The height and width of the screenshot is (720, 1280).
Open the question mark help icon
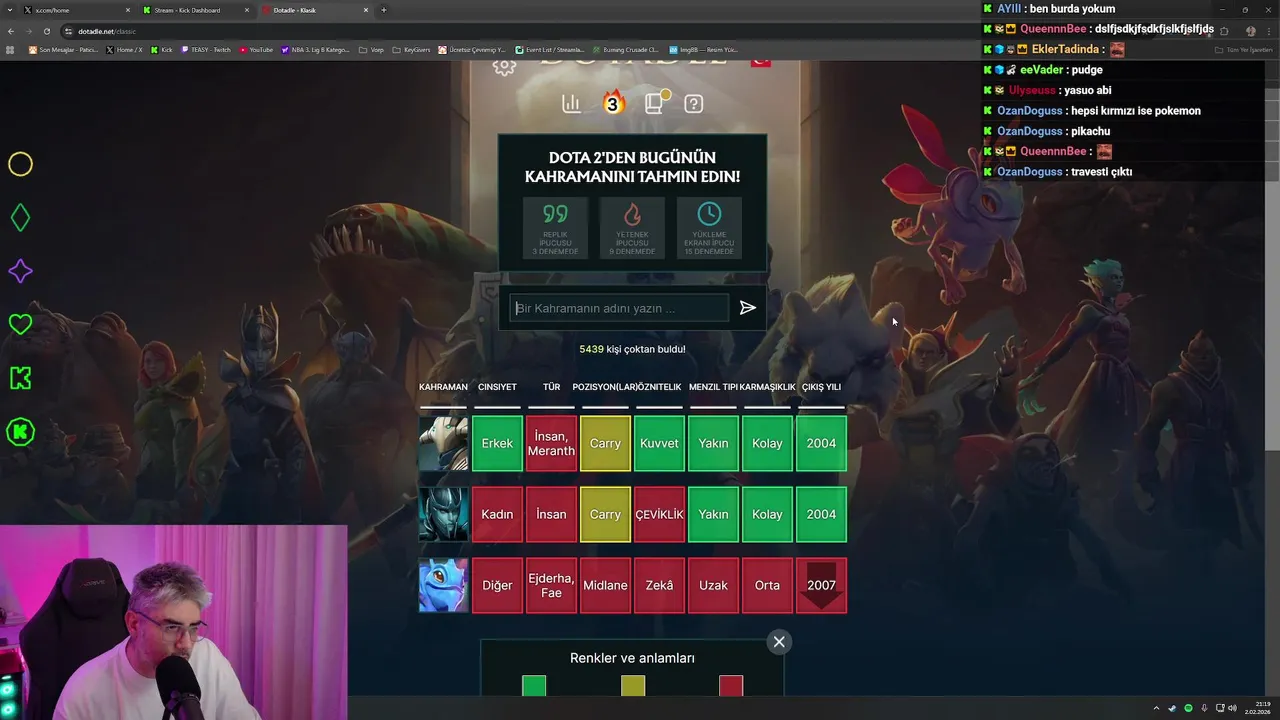(x=694, y=104)
